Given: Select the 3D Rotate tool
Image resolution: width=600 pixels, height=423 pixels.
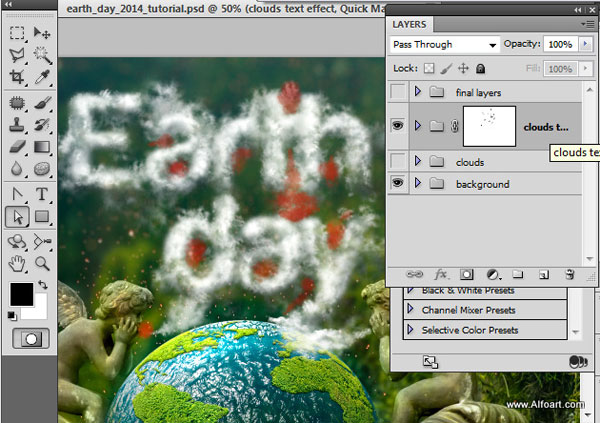Looking at the screenshot, I should 17,242.
